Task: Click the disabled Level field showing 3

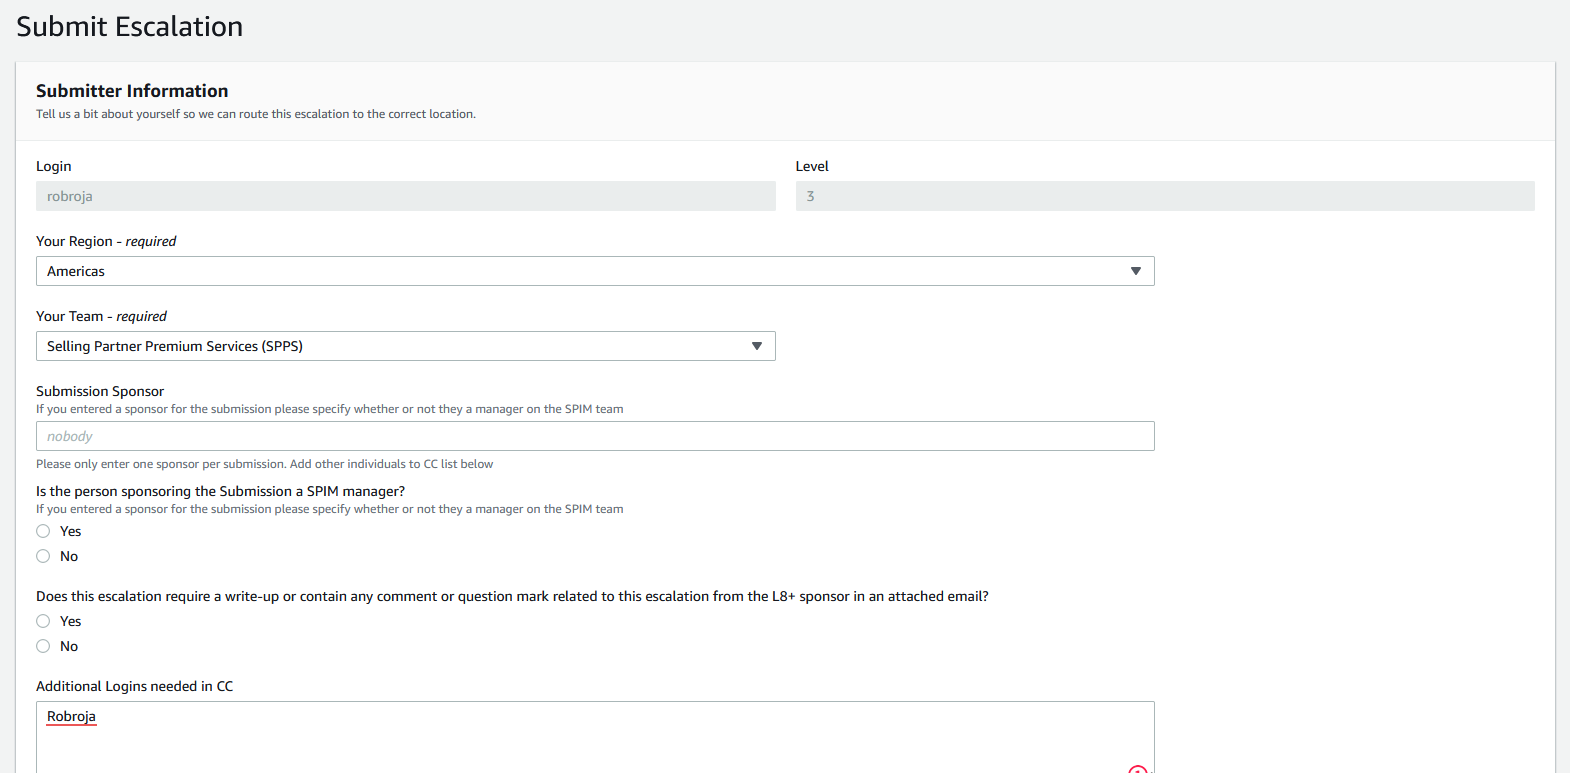Action: (x=1165, y=196)
